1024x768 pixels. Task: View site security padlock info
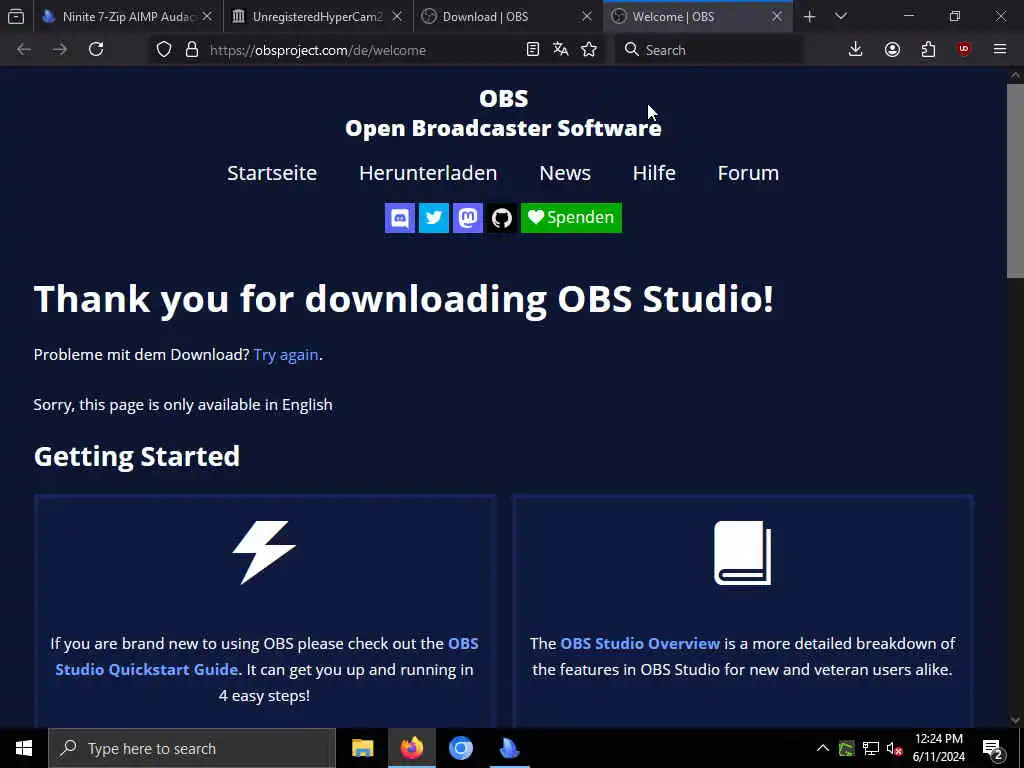(192, 50)
